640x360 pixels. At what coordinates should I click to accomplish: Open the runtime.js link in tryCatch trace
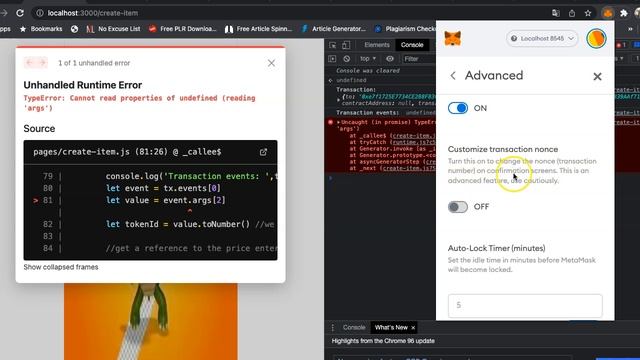pyautogui.click(x=413, y=142)
